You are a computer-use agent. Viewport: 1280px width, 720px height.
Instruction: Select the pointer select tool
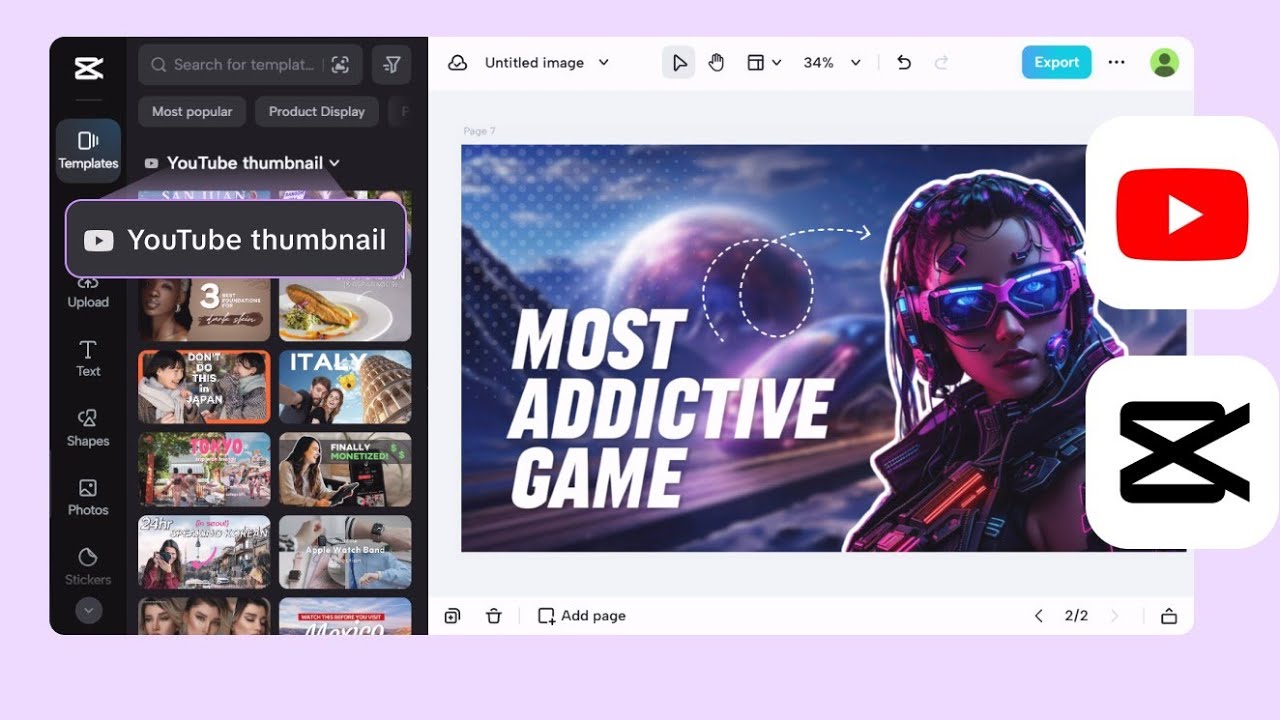tap(679, 62)
